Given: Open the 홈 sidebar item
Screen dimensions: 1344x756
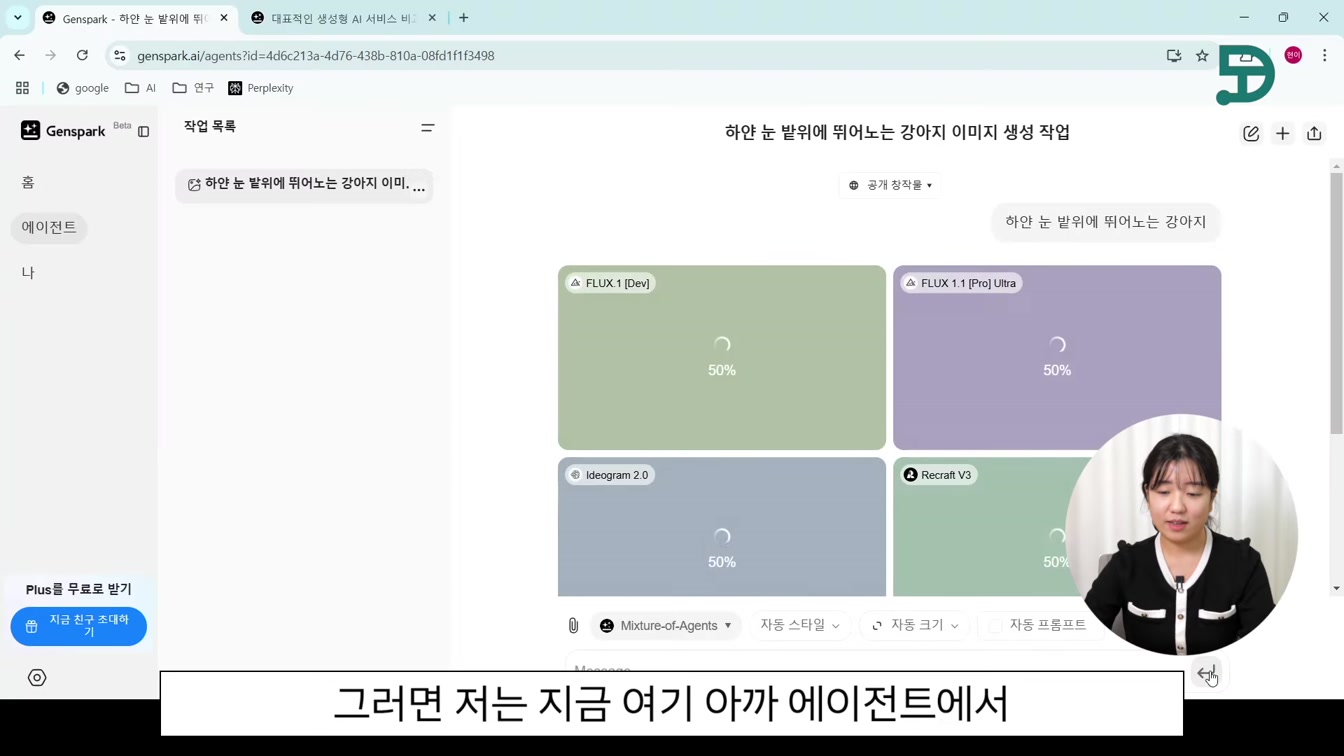Looking at the screenshot, I should 28,182.
